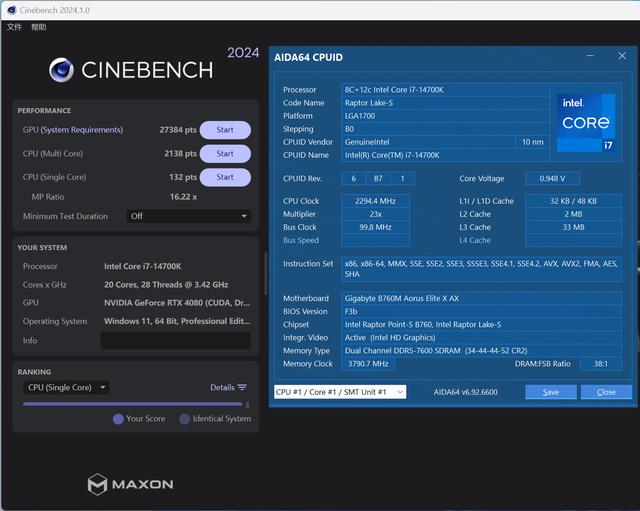Click the CPU Clock 2294.4 MHz value

375,201
